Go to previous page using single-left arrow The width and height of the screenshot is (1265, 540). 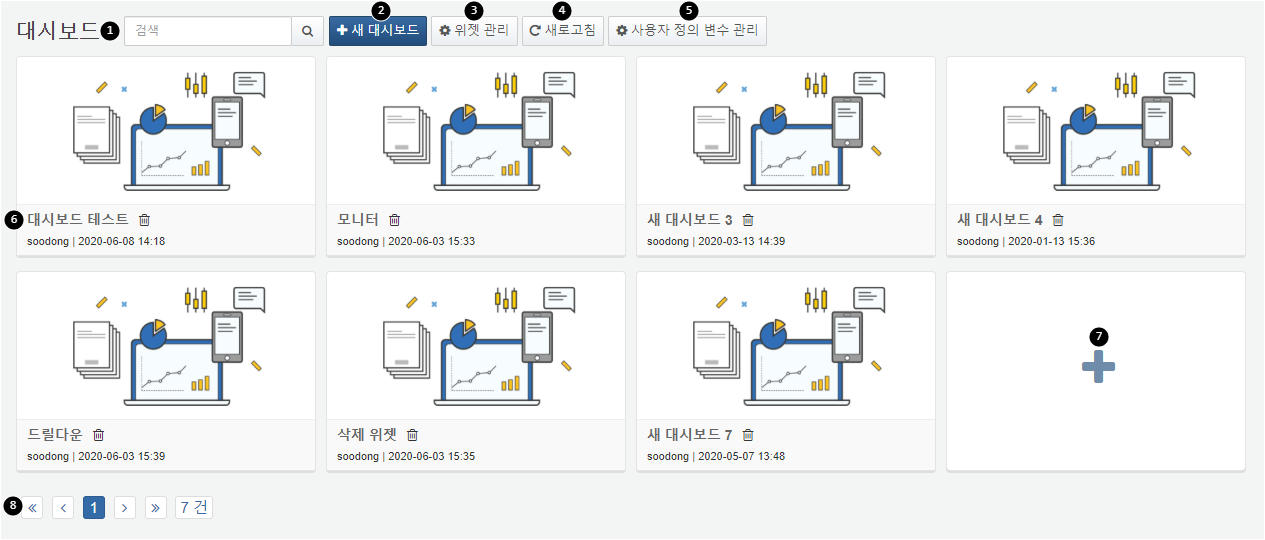63,508
